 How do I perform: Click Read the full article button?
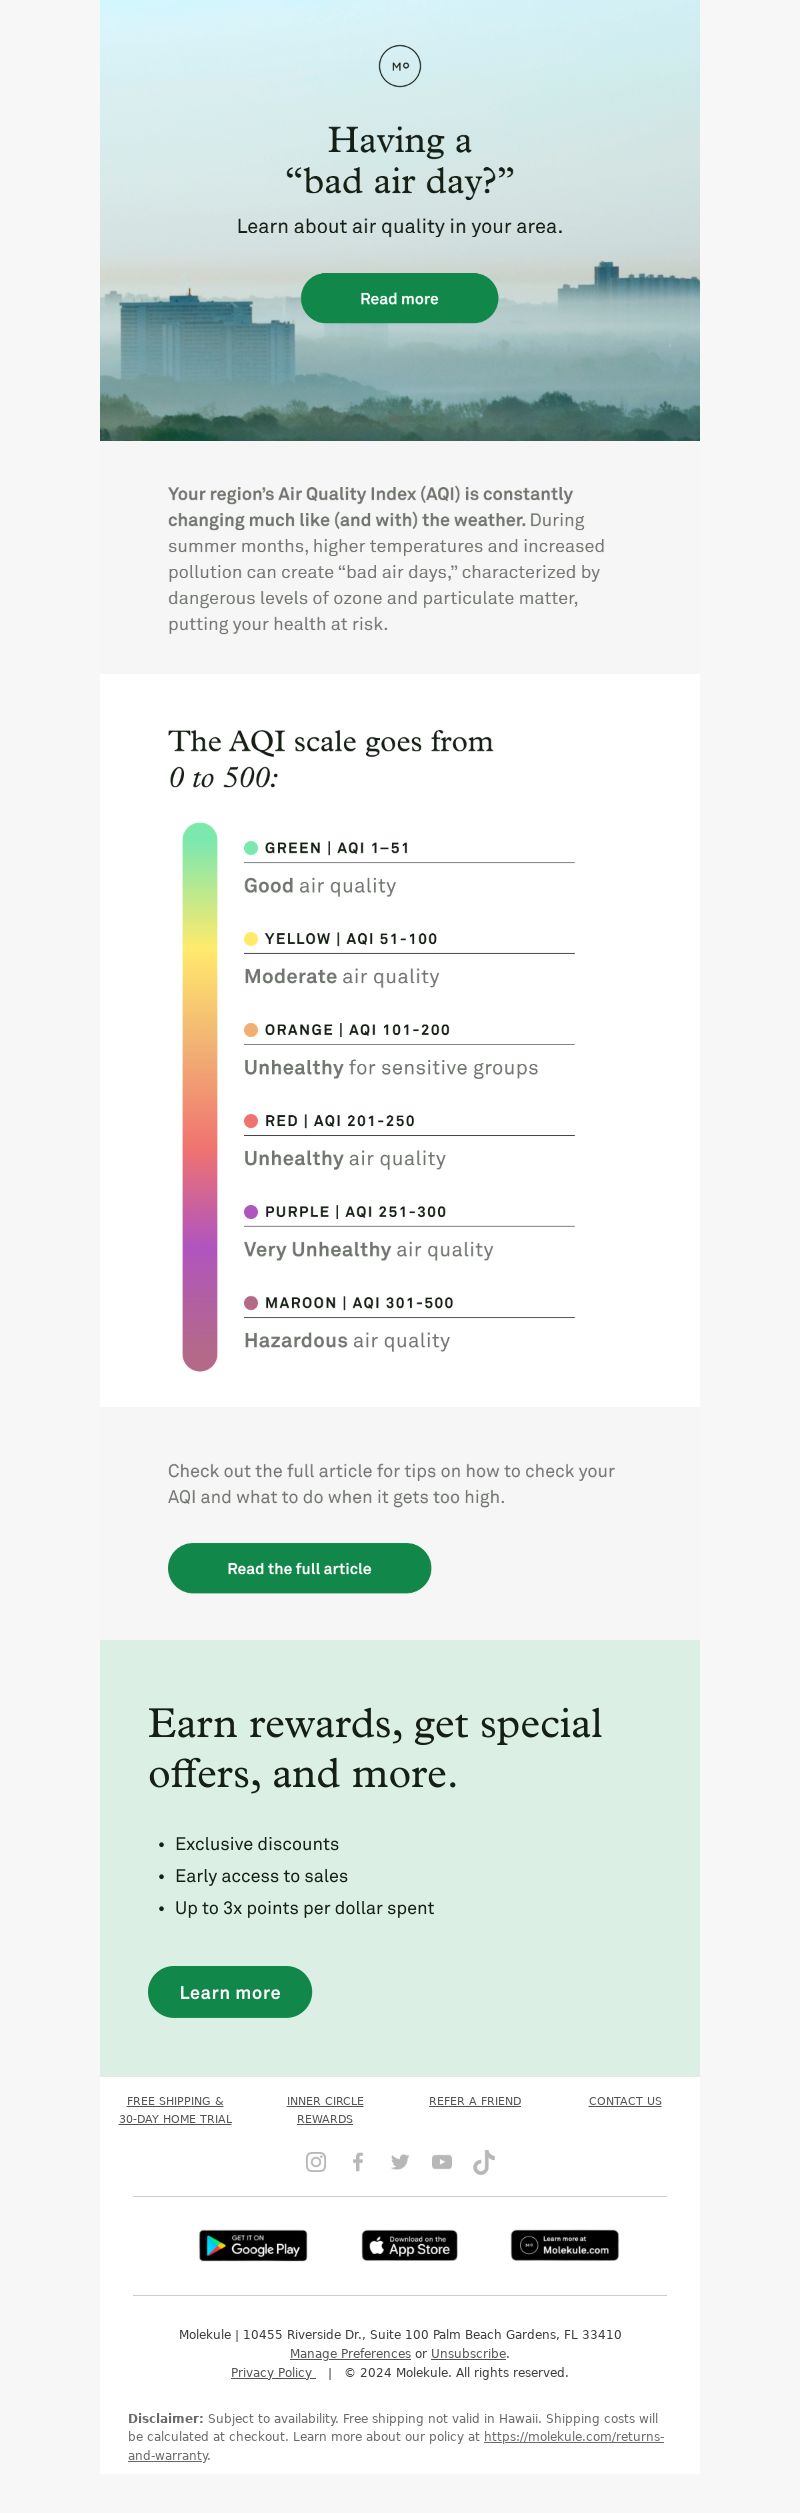pos(299,1568)
